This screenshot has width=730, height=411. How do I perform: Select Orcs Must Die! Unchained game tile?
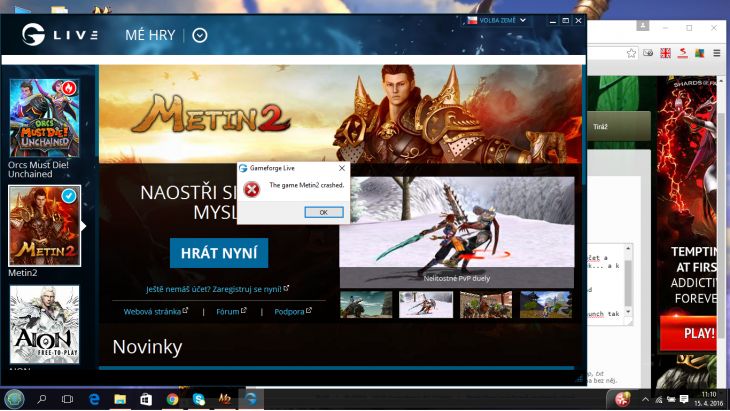coord(44,118)
